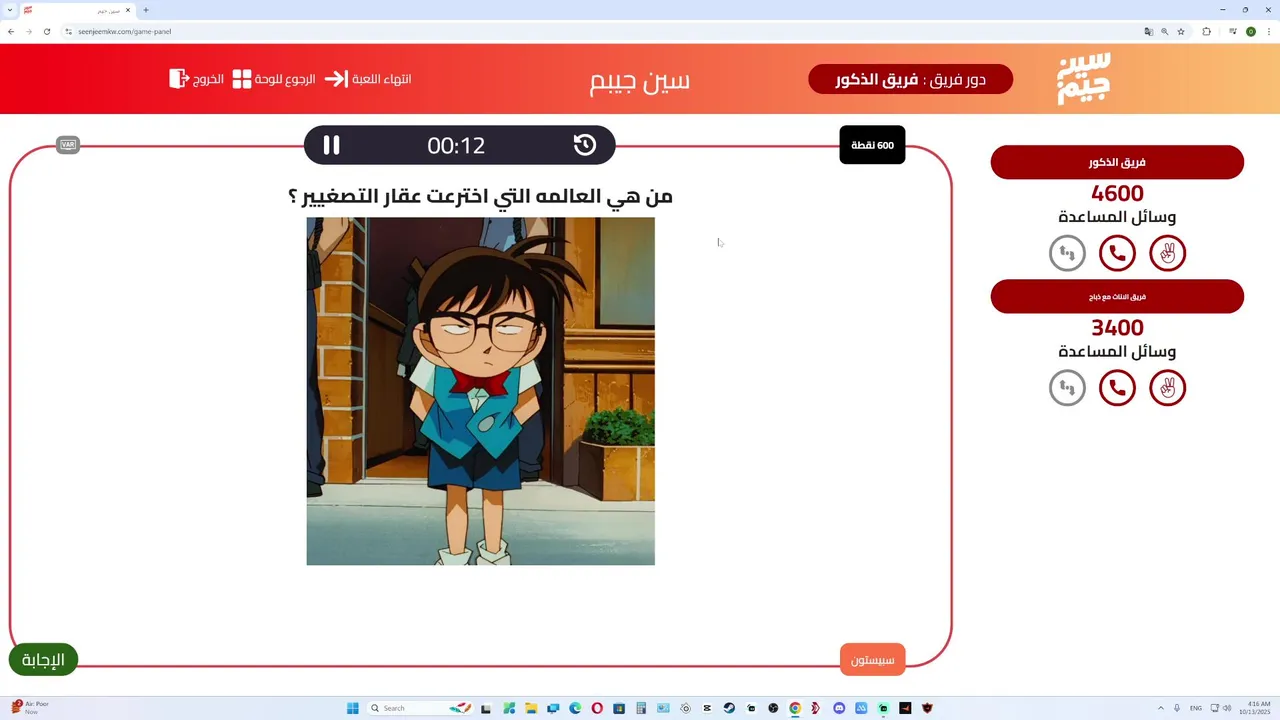The image size is (1280, 720).
Task: Open the ENG language switcher
Action: click(1196, 708)
